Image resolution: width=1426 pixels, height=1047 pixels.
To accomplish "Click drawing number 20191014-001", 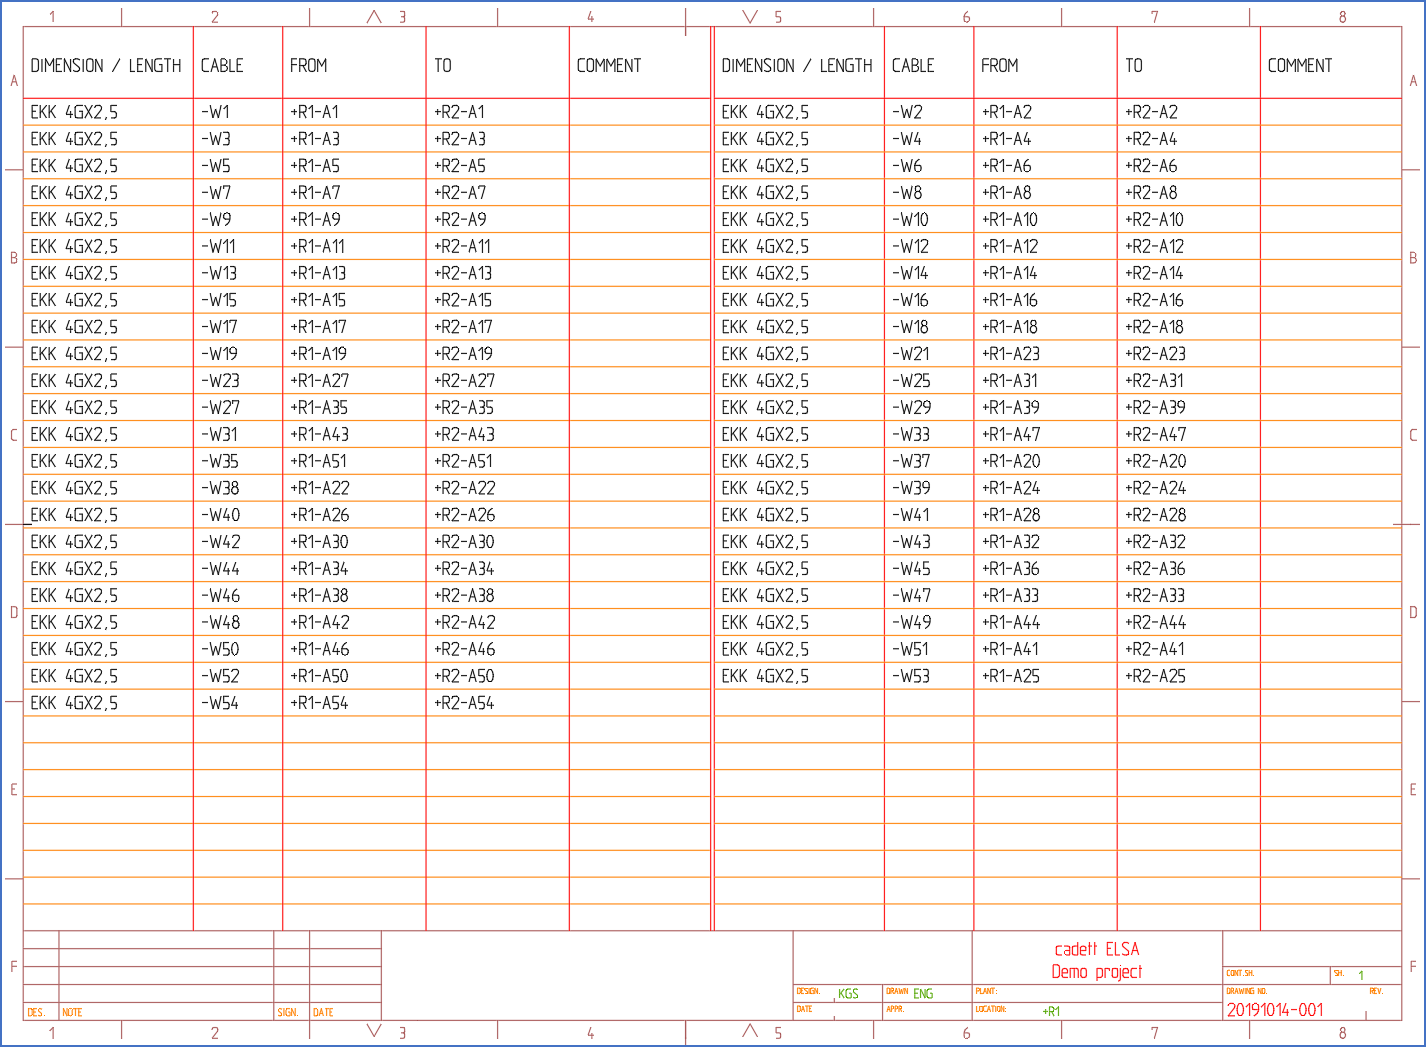I will tap(1275, 1011).
